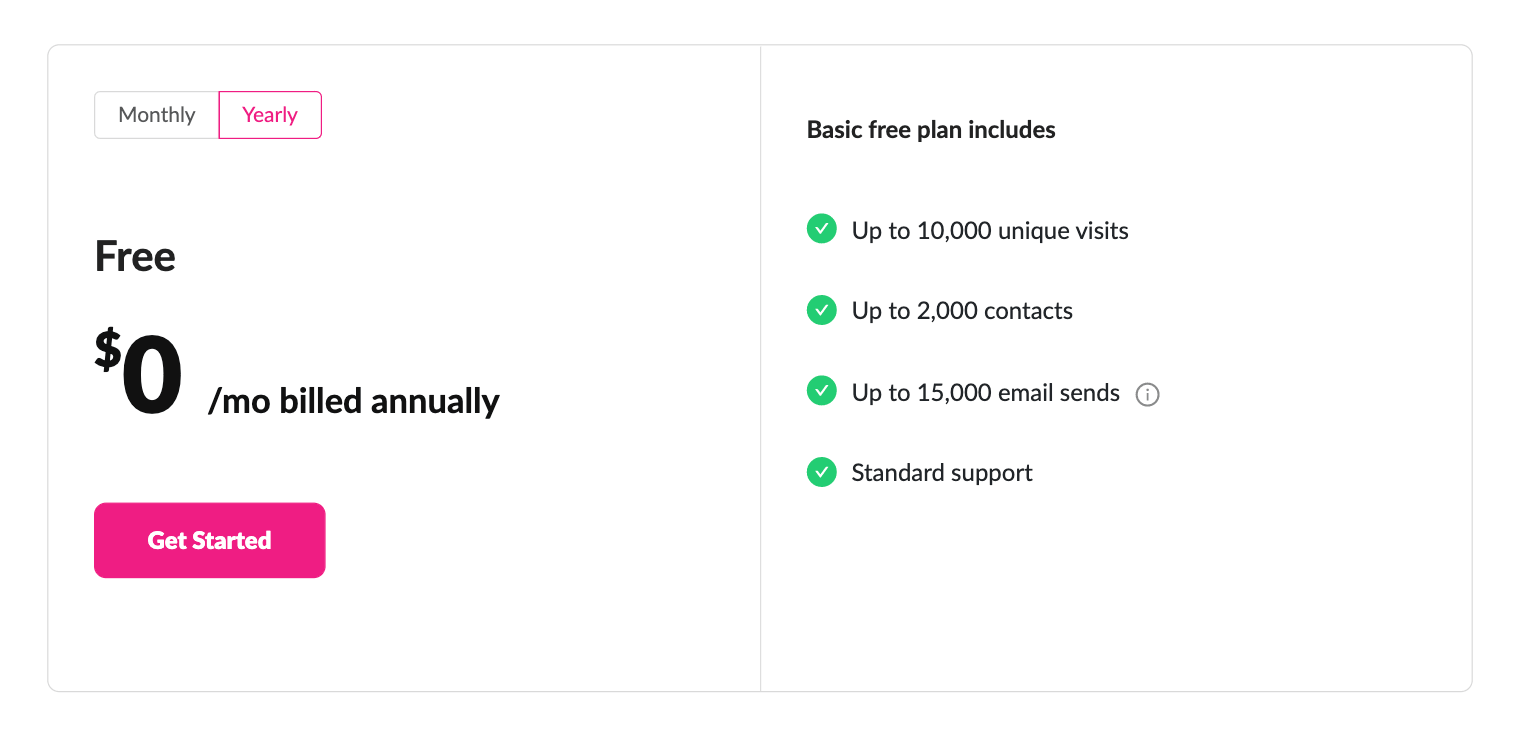Select the Free plan title
Viewport: 1520px width, 731px height.
click(135, 256)
